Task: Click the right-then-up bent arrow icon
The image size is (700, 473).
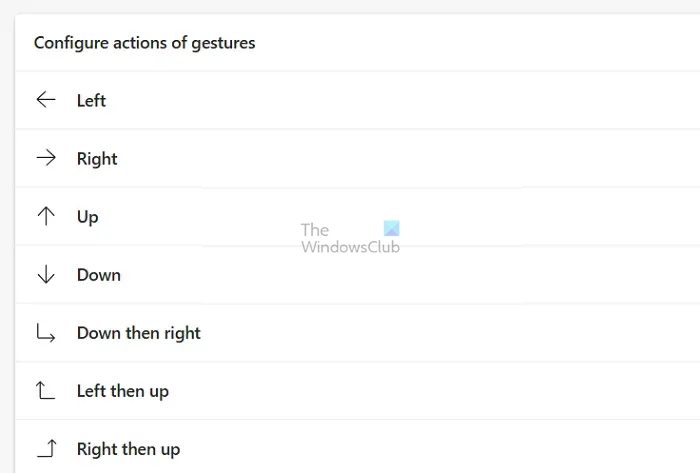Action: [45, 449]
